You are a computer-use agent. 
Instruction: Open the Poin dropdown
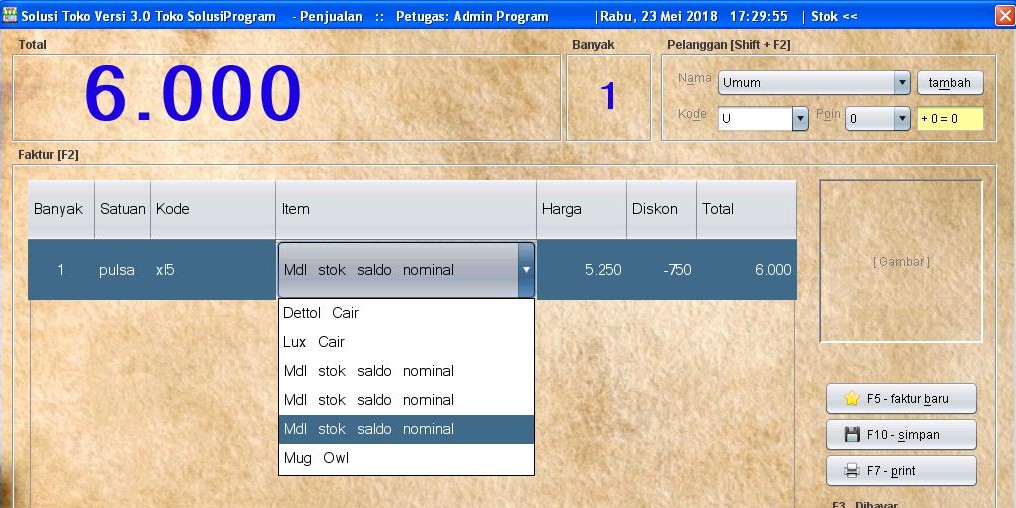pos(901,119)
